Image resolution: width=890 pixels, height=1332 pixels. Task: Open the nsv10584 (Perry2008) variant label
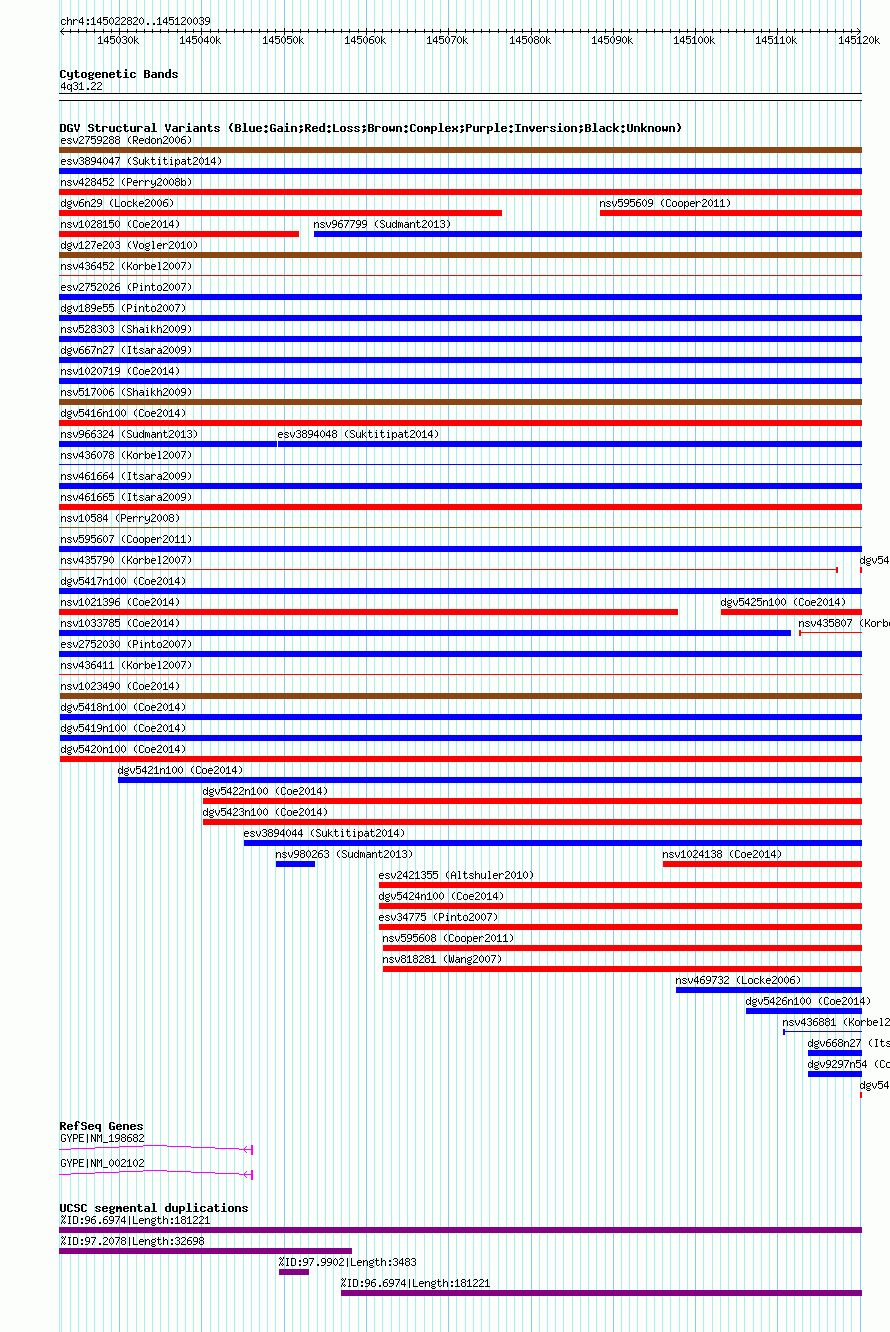120,518
